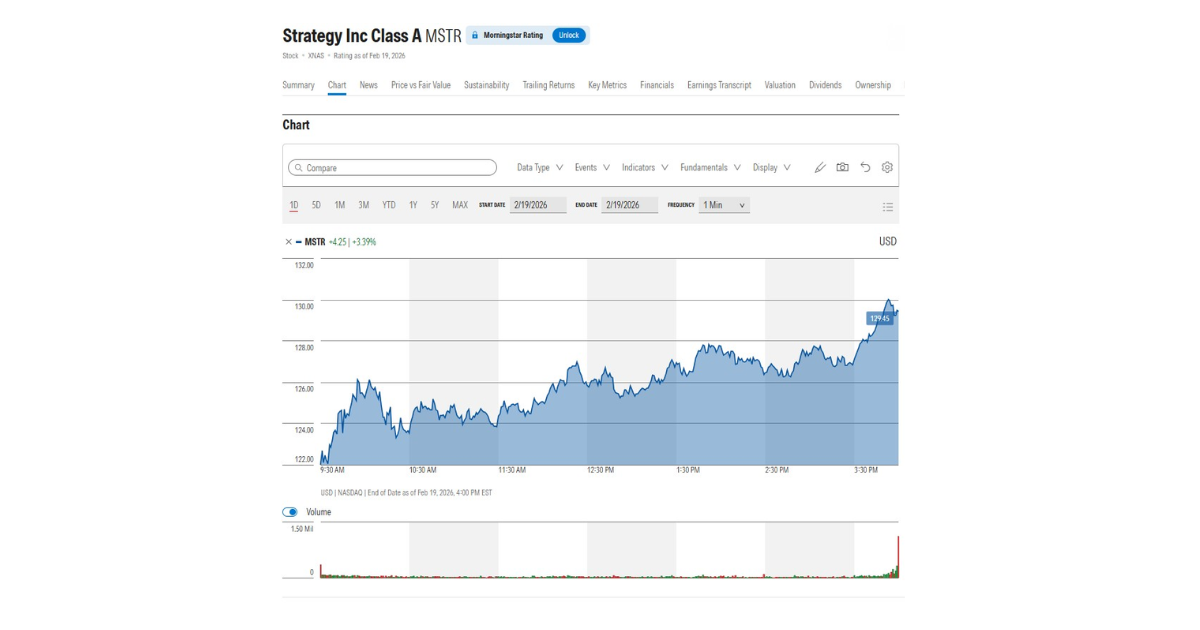The height and width of the screenshot is (630, 1200).
Task: Toggle the Volume display switch
Action: coord(291,511)
